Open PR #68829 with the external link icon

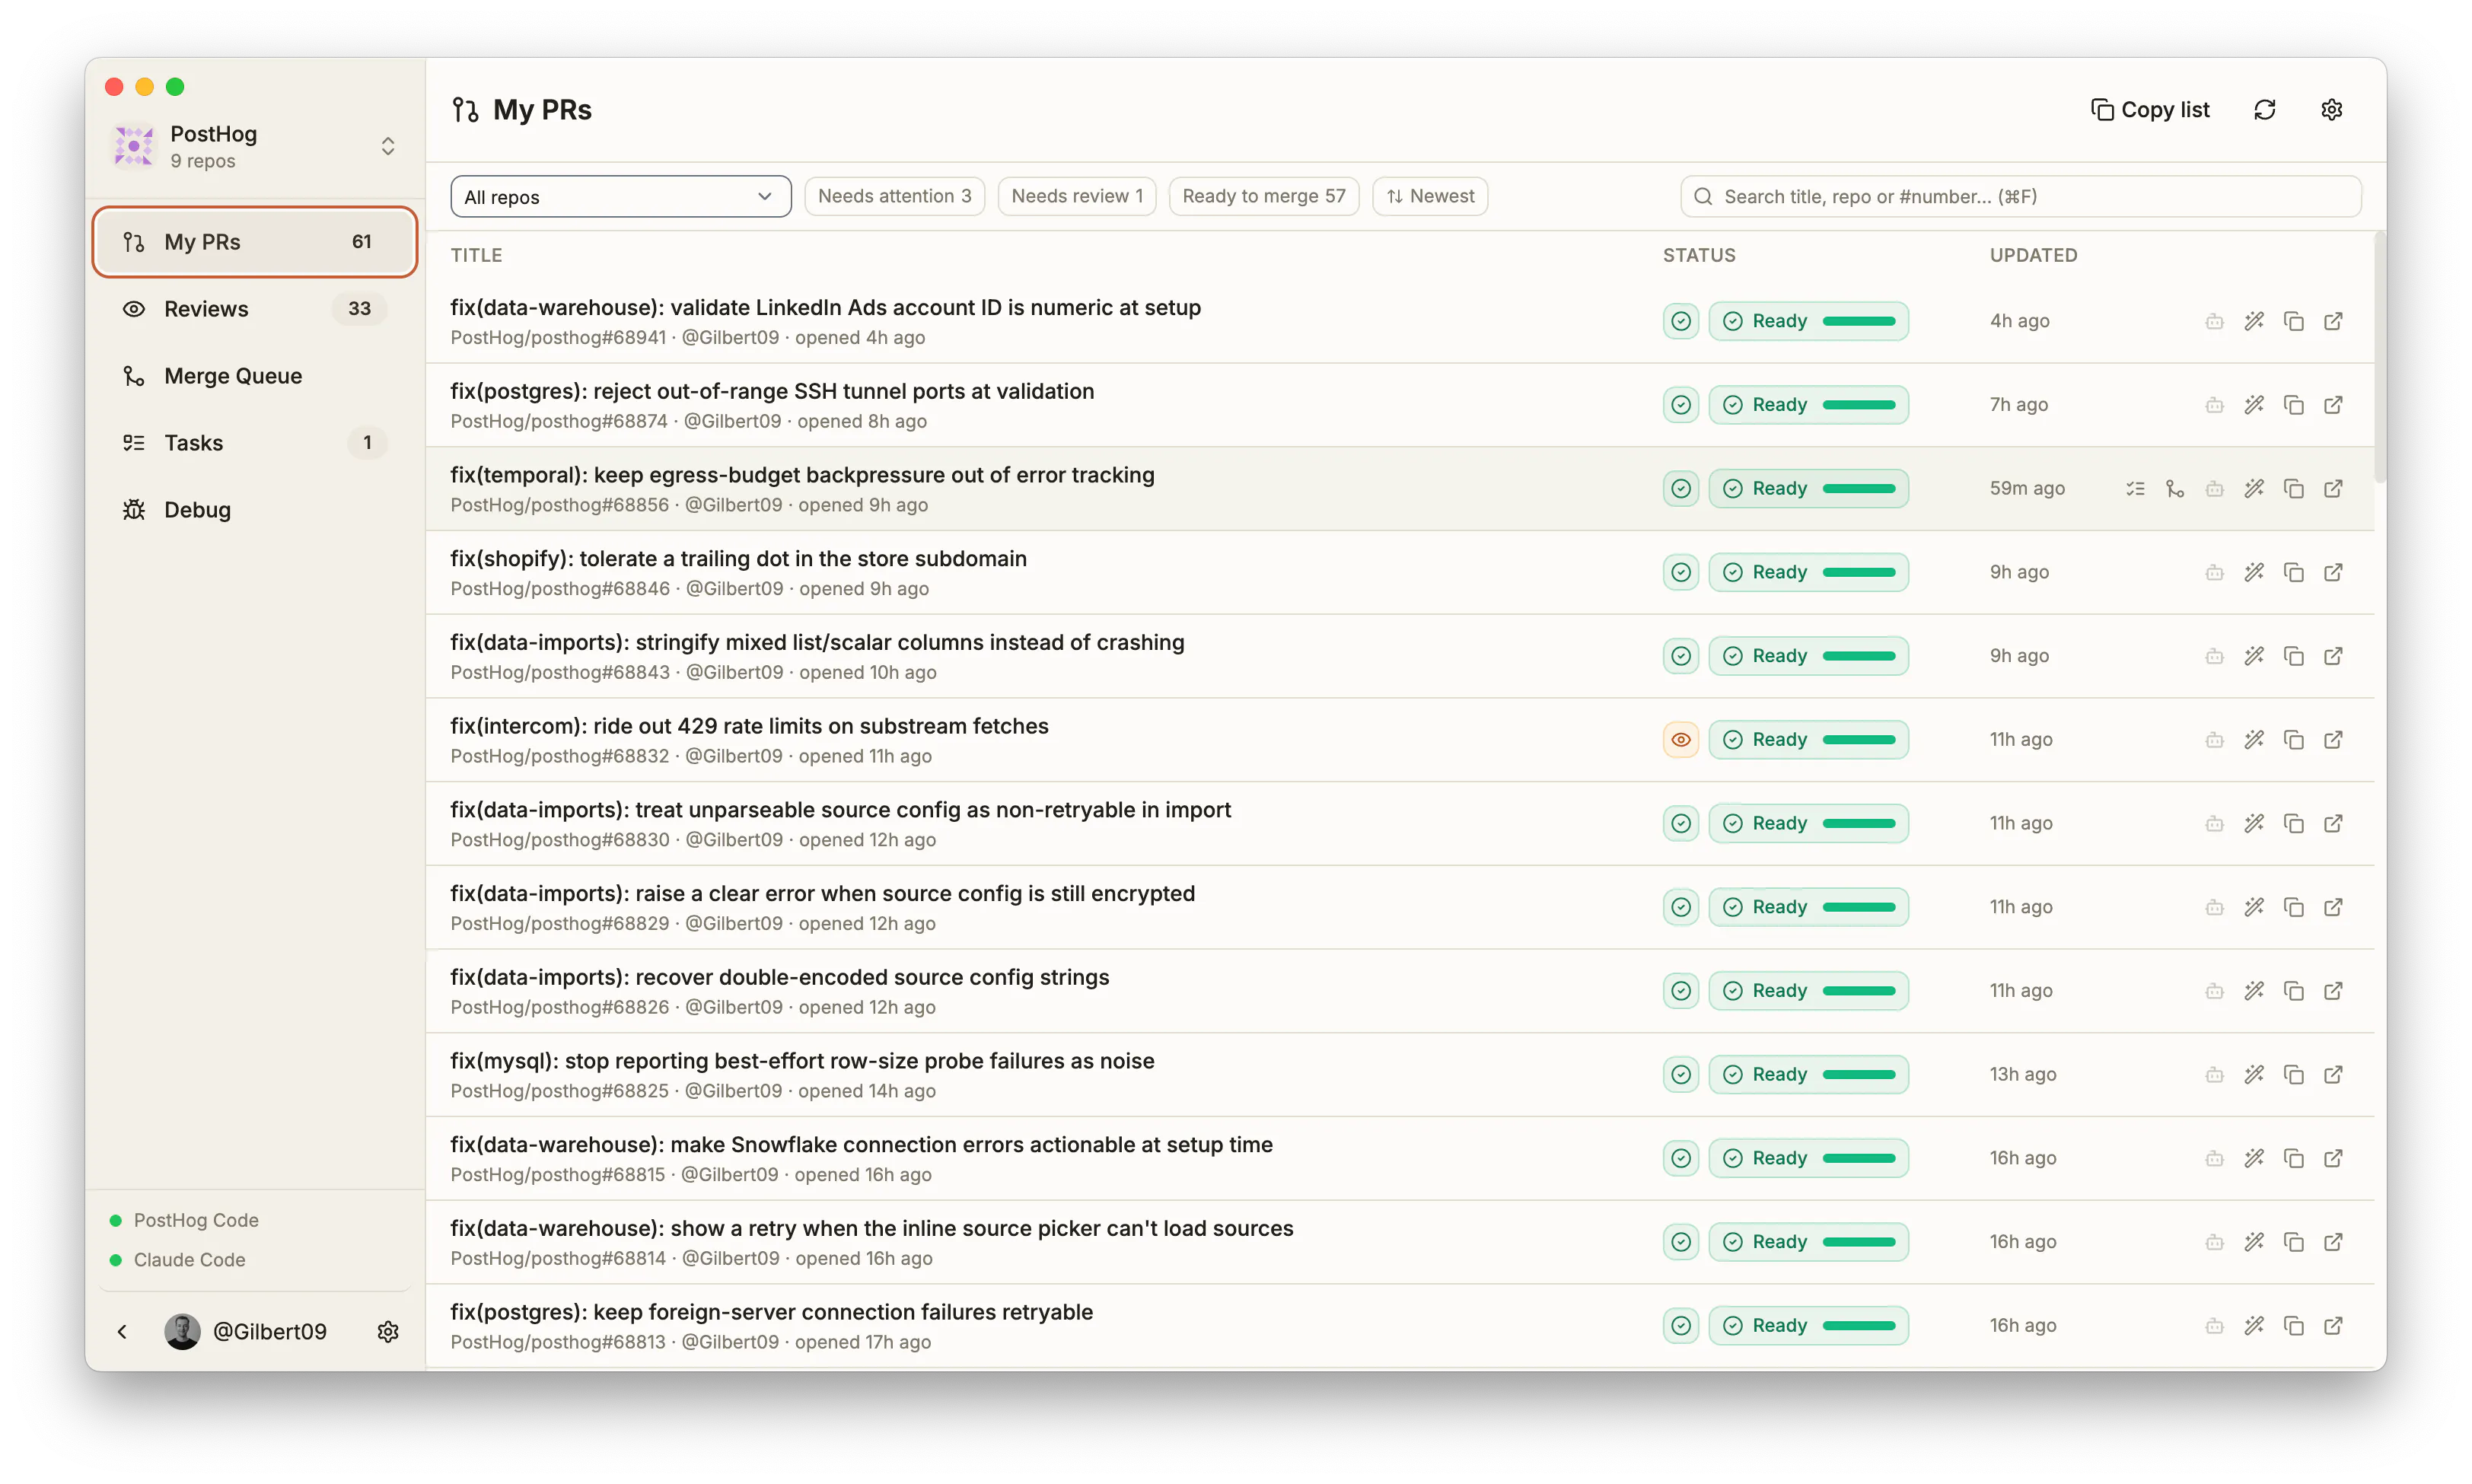click(2333, 907)
